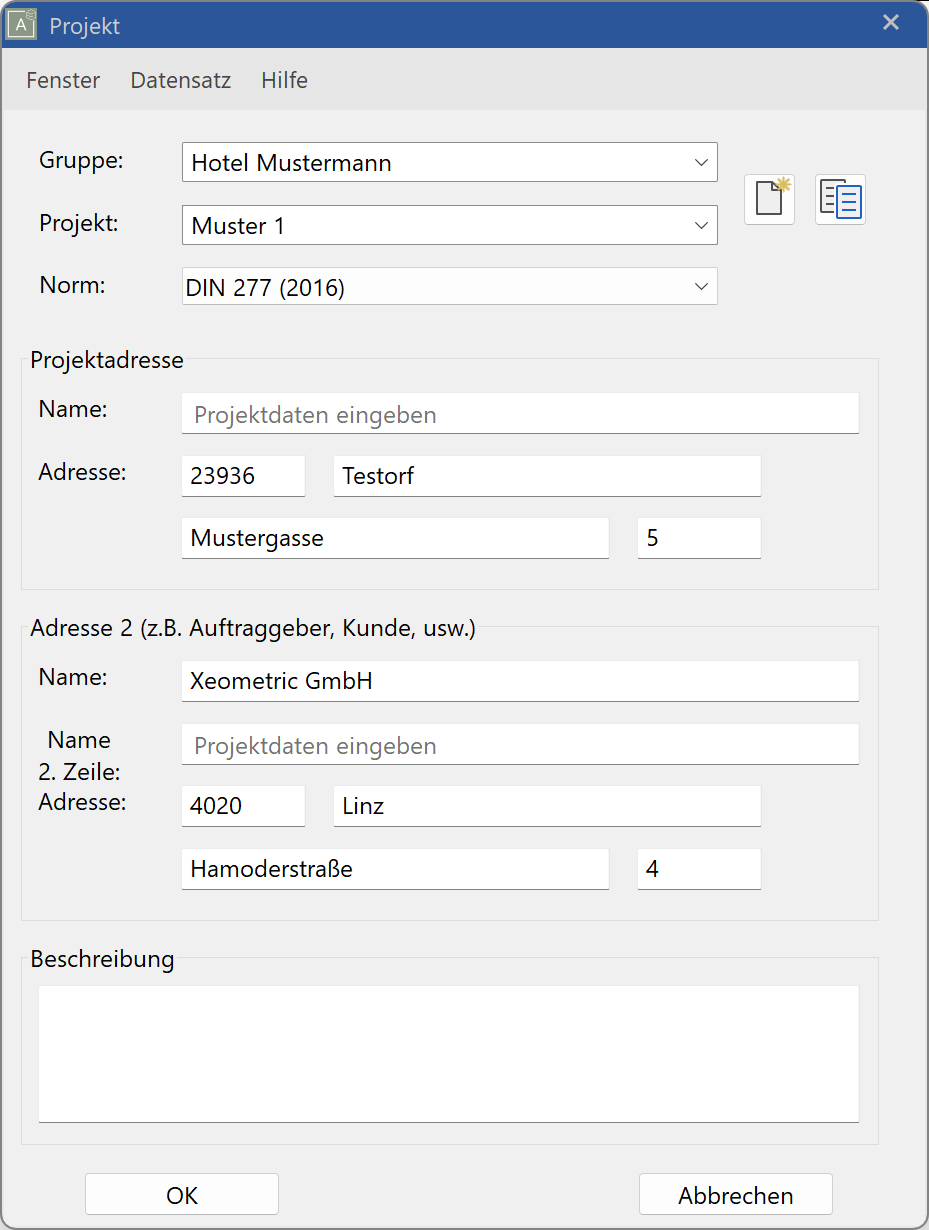929x1230 pixels.
Task: Click inside the Beschreibung text area
Action: pos(448,1053)
